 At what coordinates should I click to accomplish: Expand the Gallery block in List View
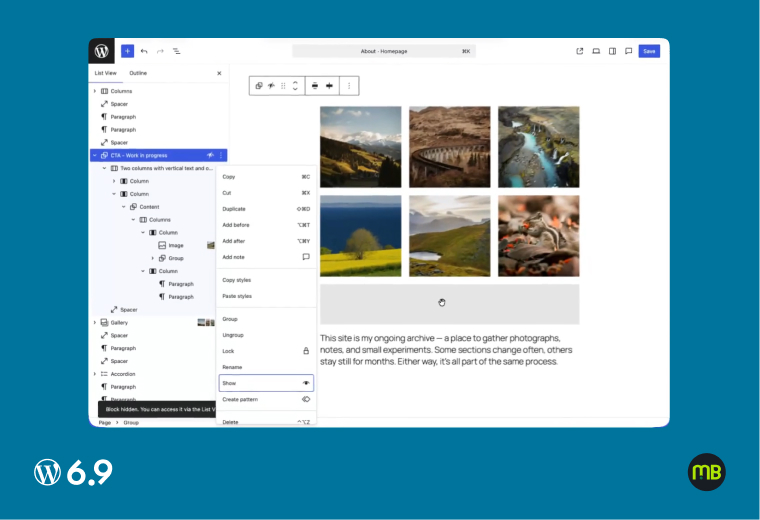pyautogui.click(x=95, y=323)
